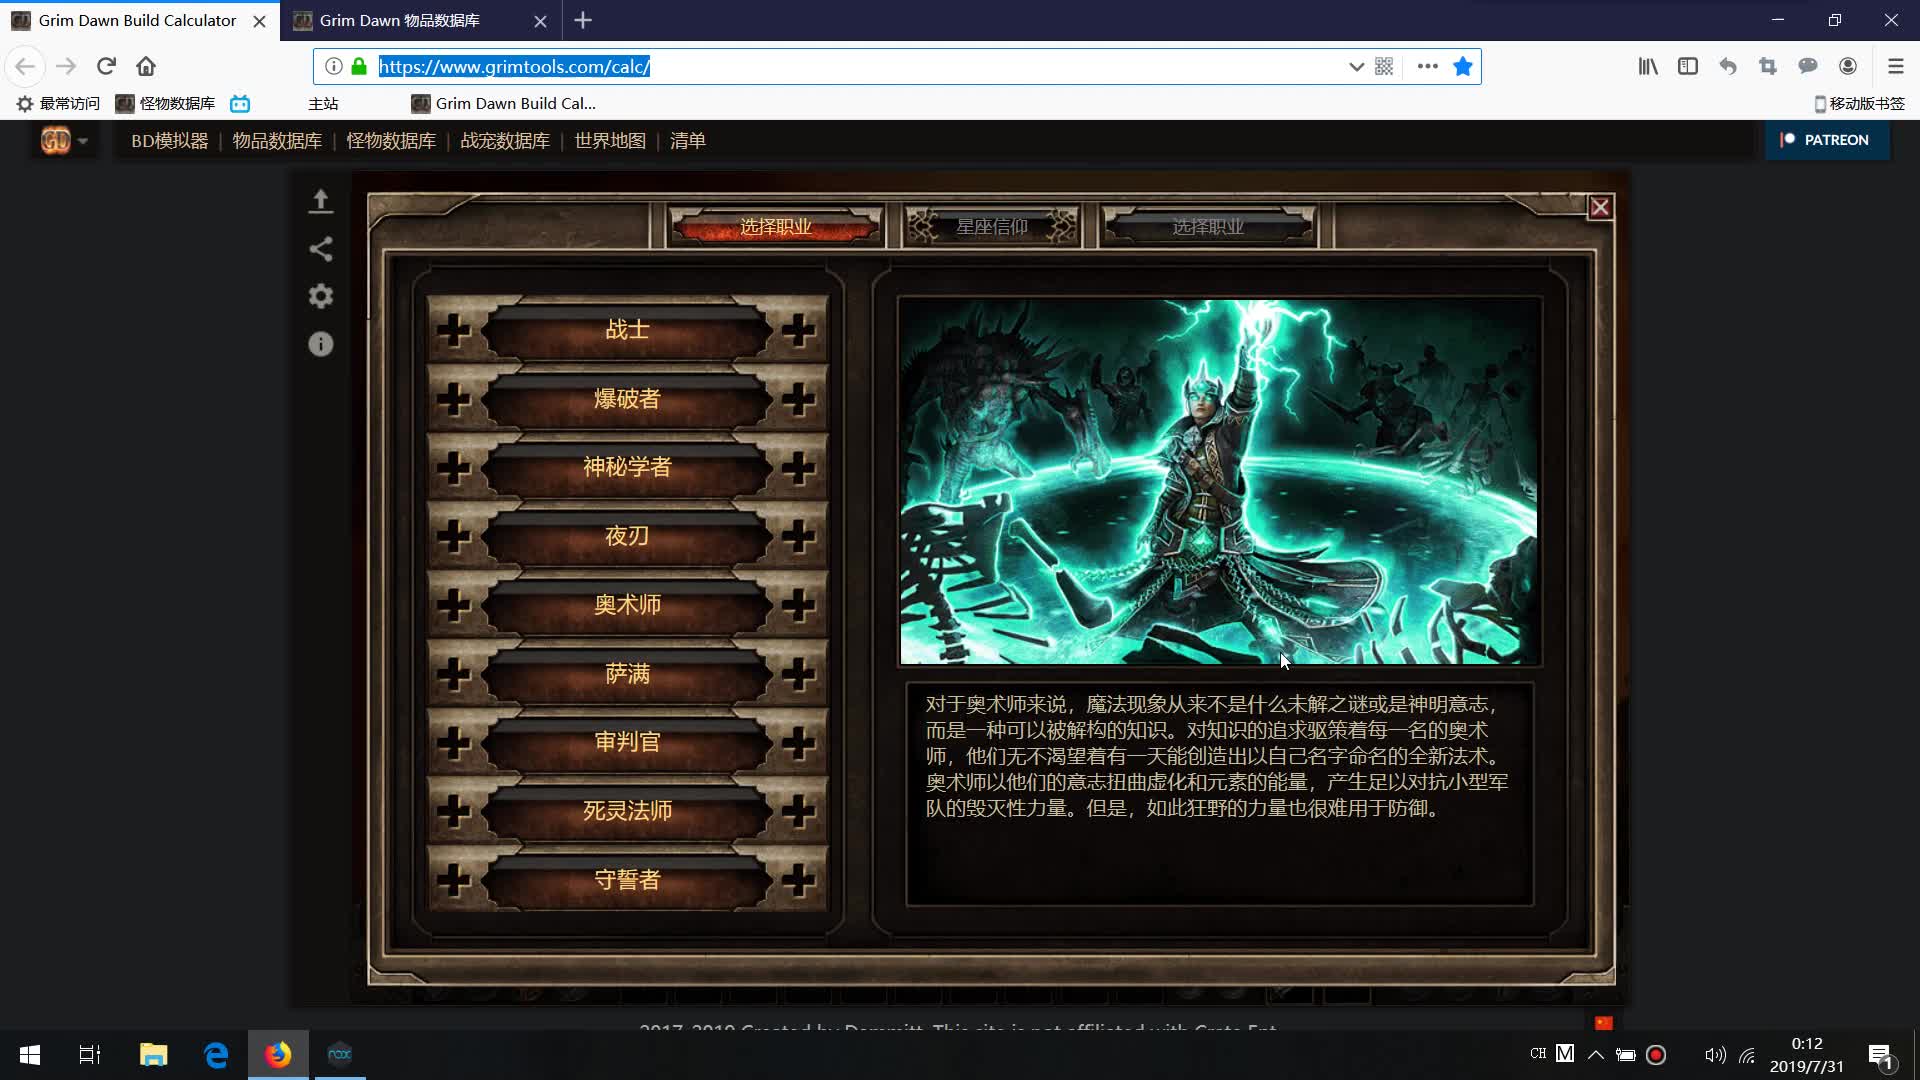
Task: Open 清单 in site navigation
Action: (x=688, y=141)
